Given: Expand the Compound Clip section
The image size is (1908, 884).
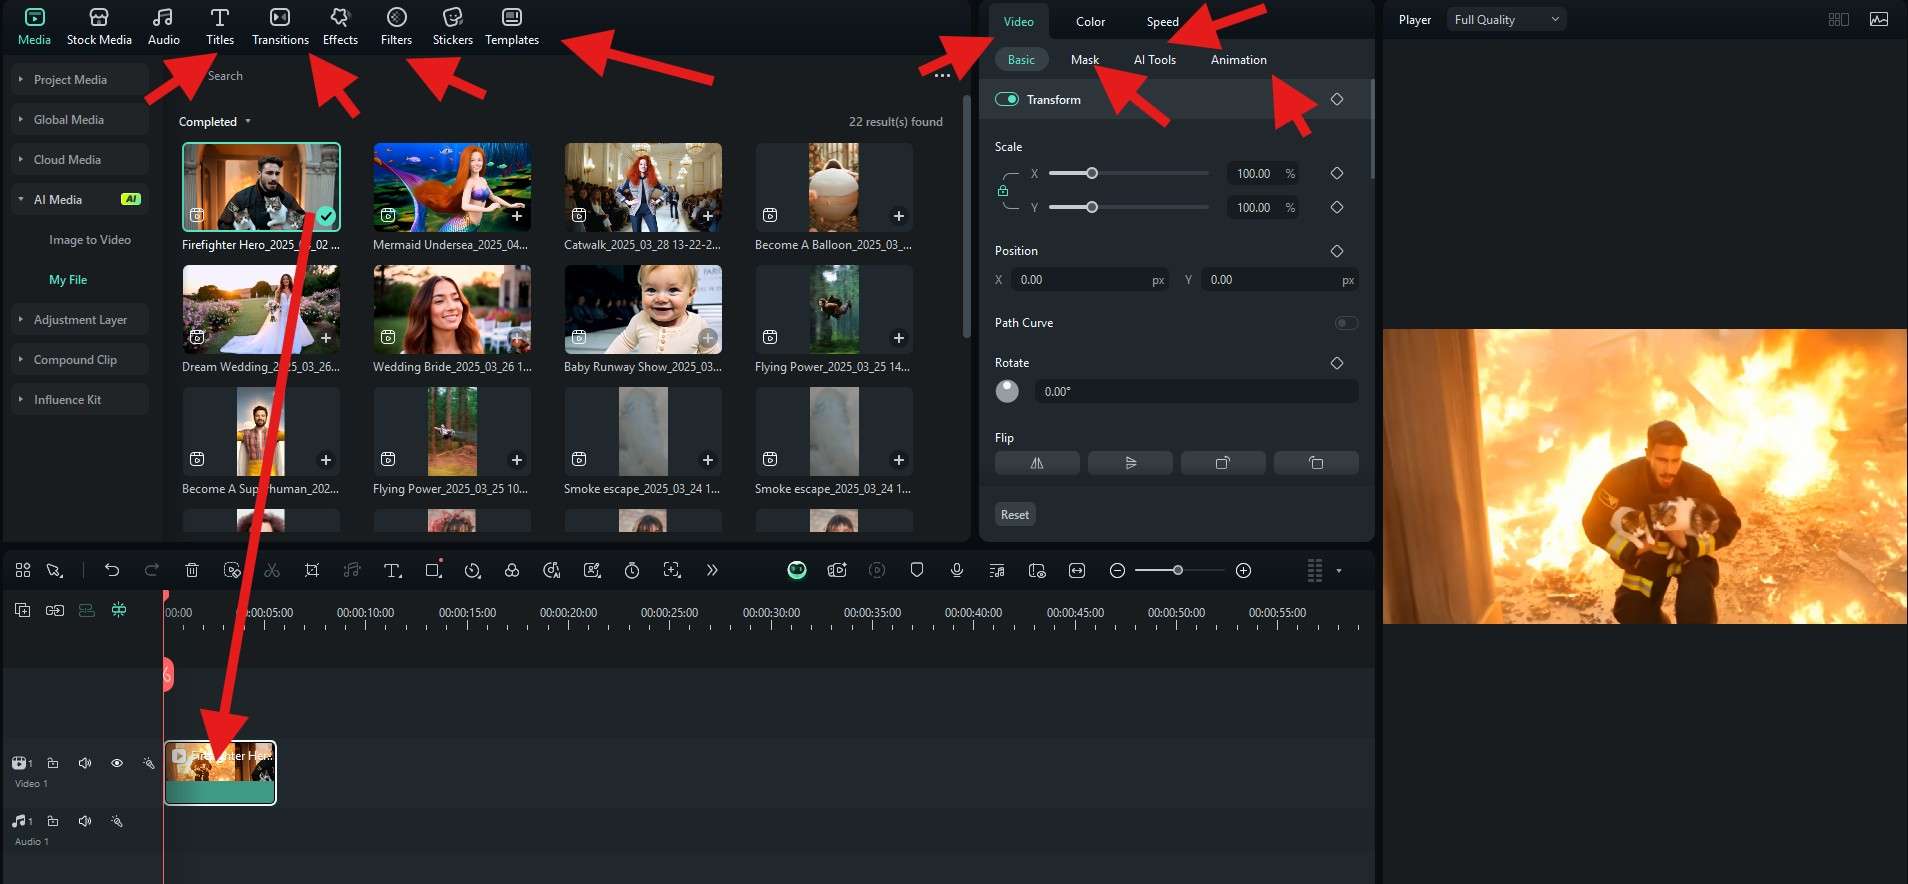Looking at the screenshot, I should 80,359.
